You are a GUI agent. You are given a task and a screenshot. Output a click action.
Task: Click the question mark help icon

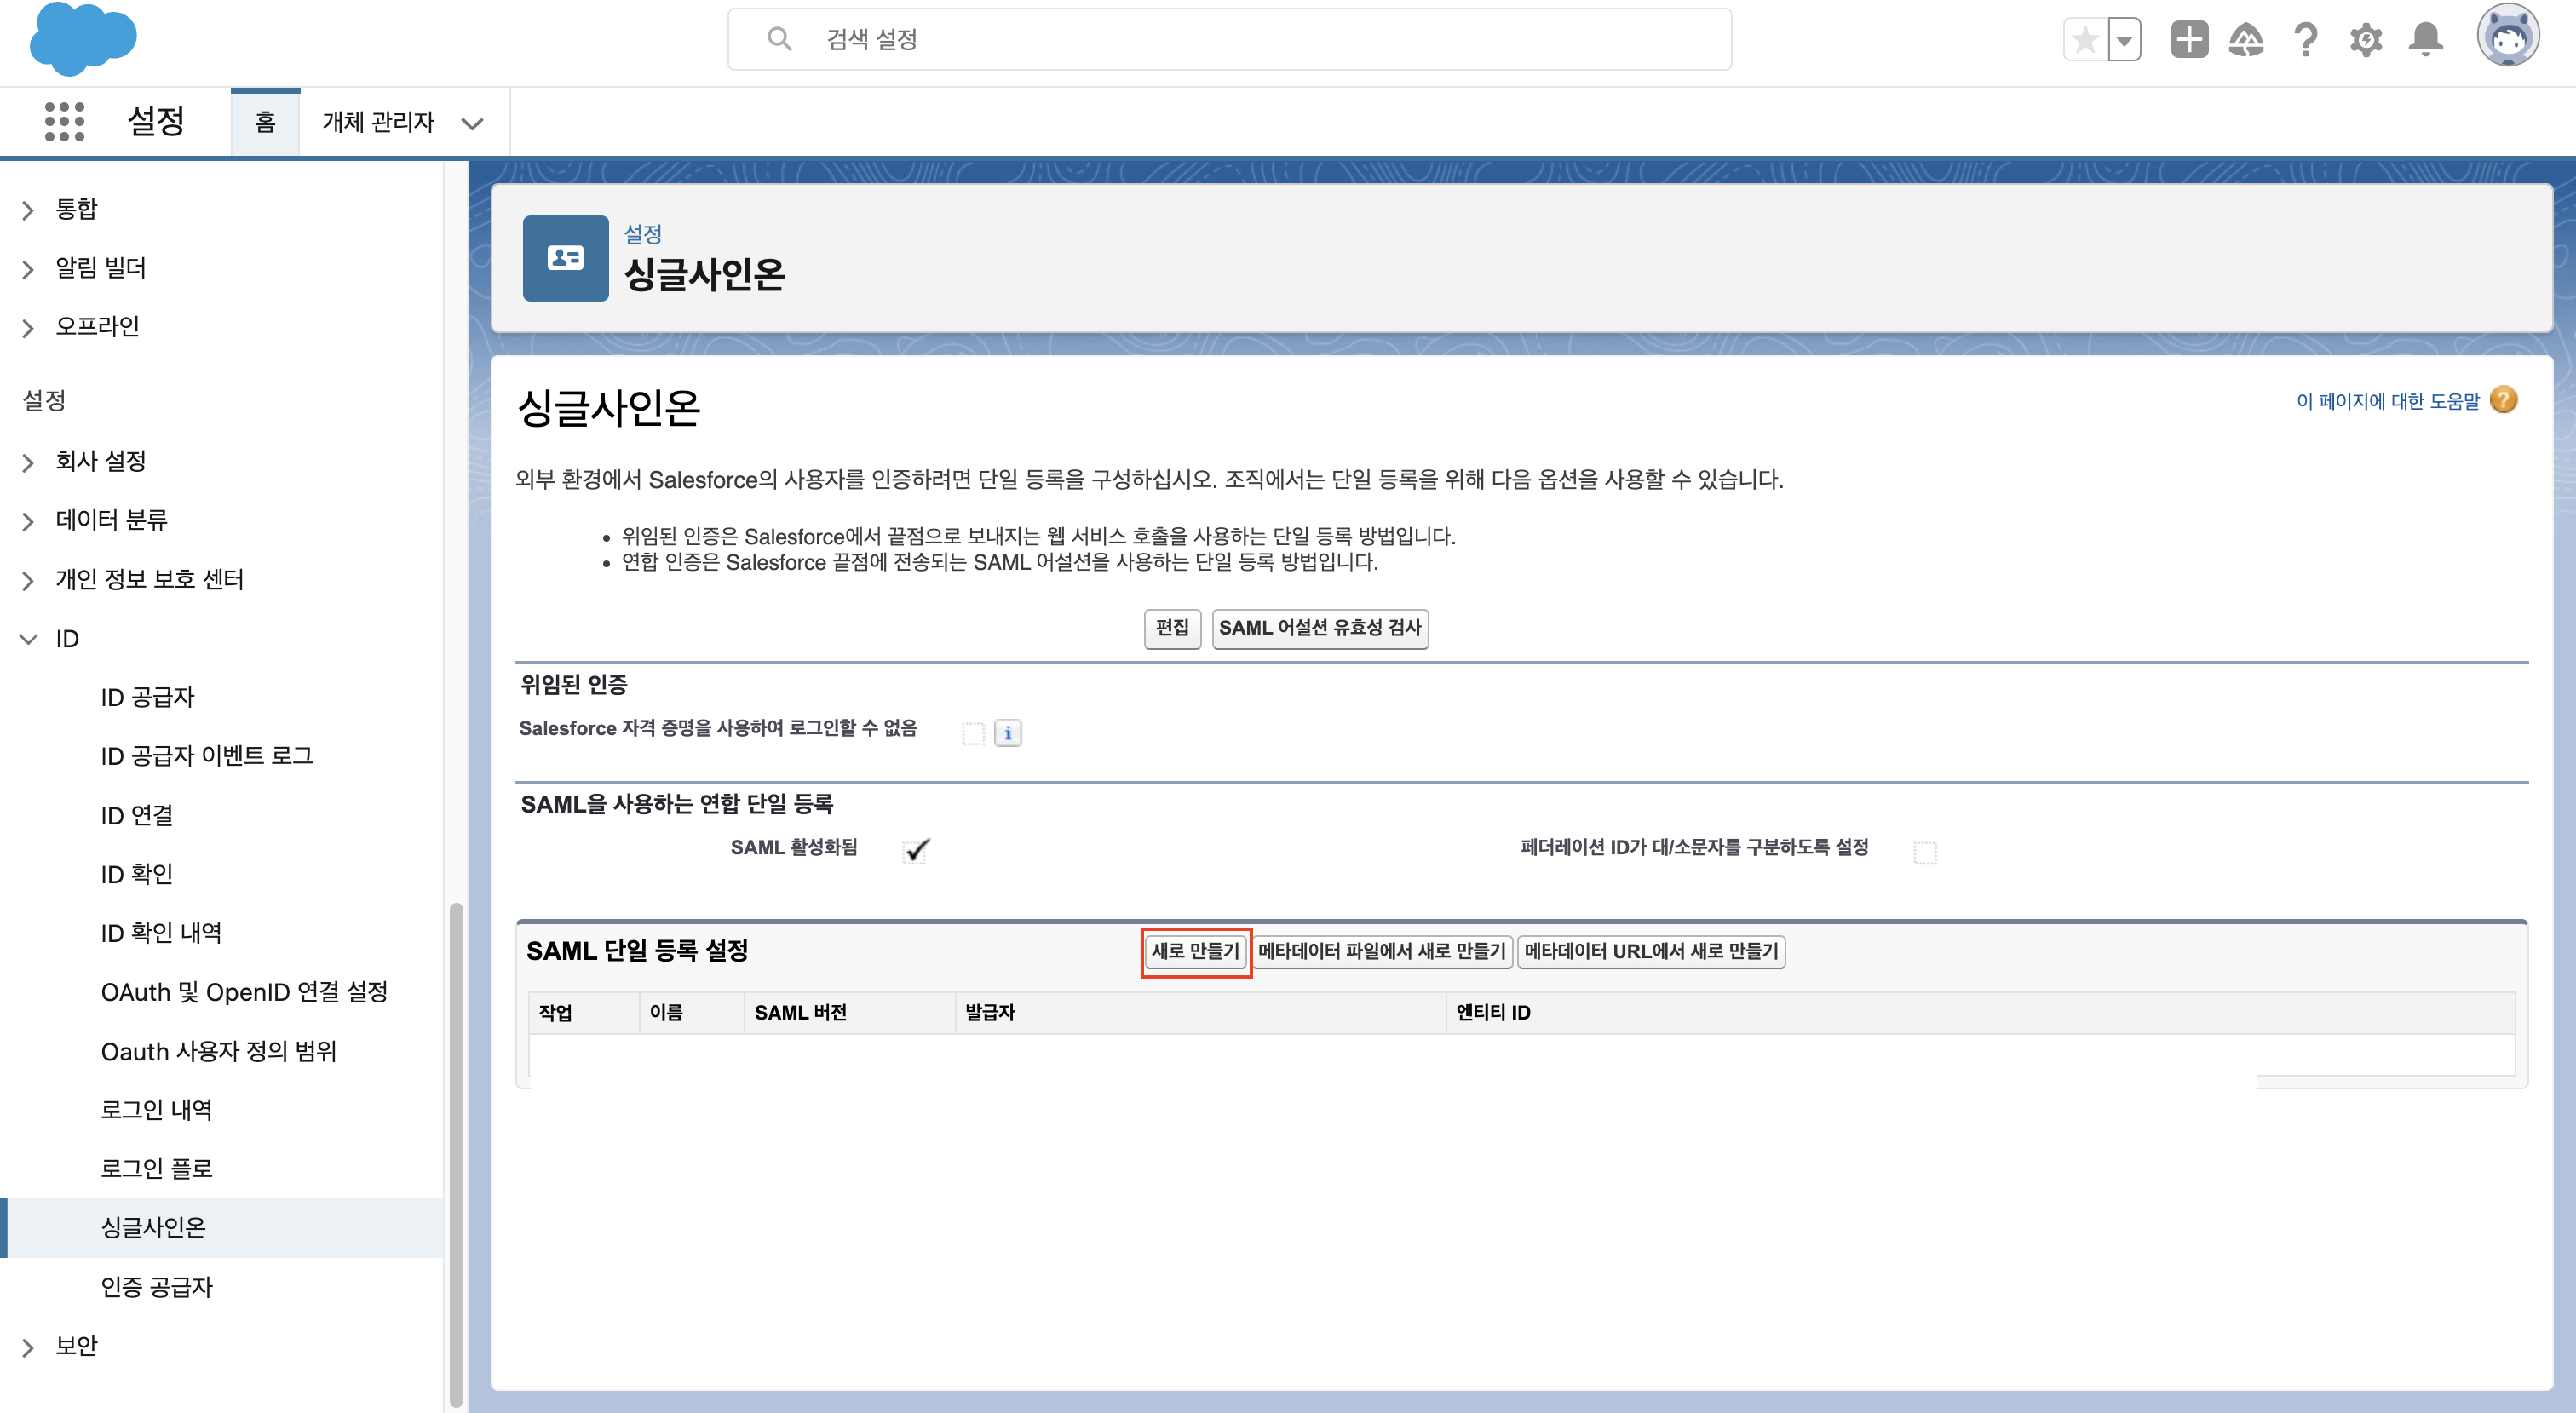click(2306, 40)
